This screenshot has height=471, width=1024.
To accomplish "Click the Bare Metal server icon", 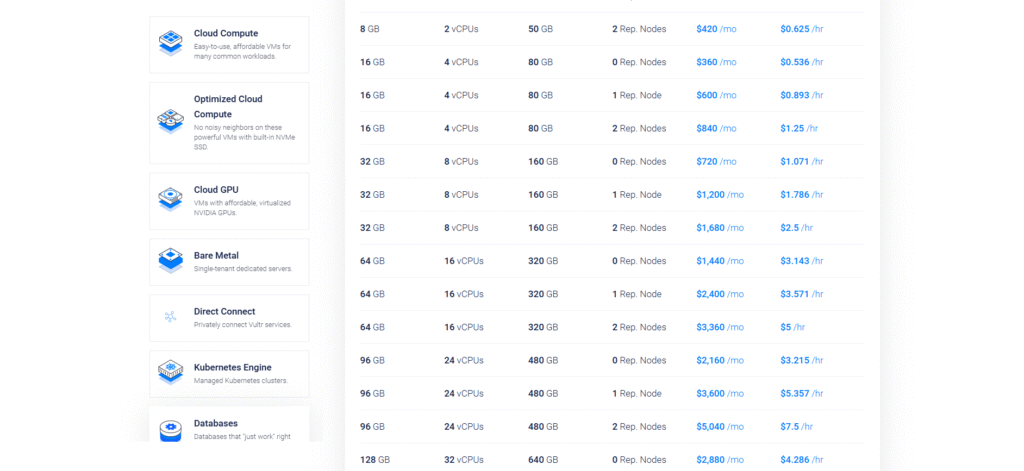I will tap(170, 260).
